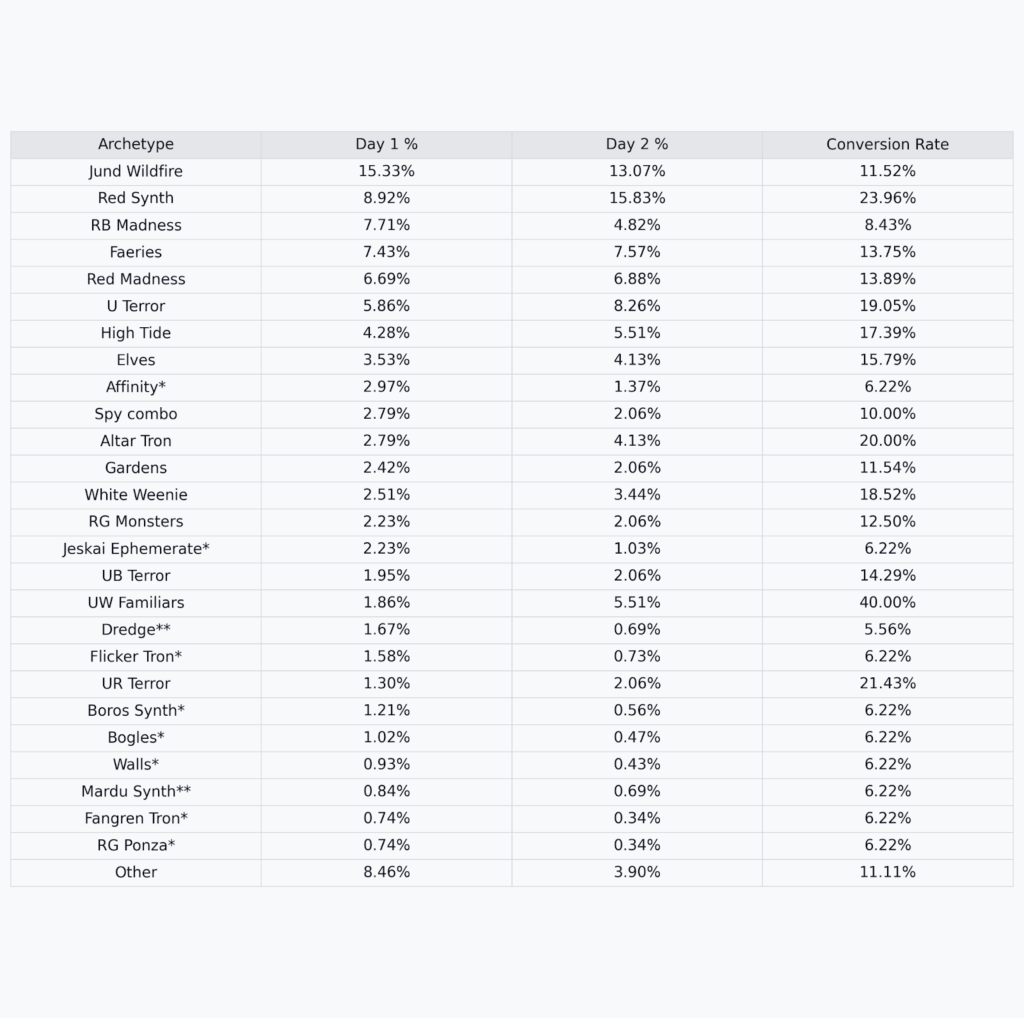Select the 23.96% conversion rate cell
This screenshot has width=1024, height=1018.
(x=887, y=198)
